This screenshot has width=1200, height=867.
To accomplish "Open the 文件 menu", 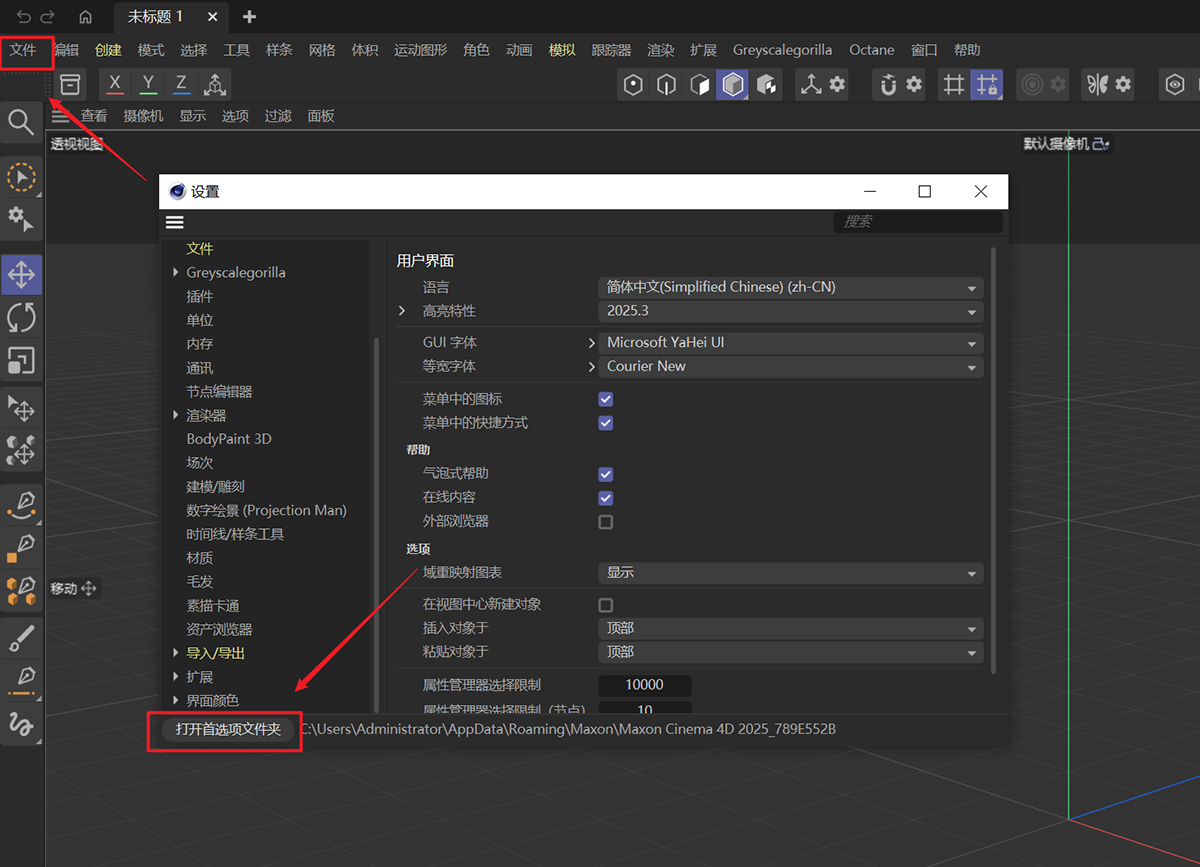I will pyautogui.click(x=23, y=50).
